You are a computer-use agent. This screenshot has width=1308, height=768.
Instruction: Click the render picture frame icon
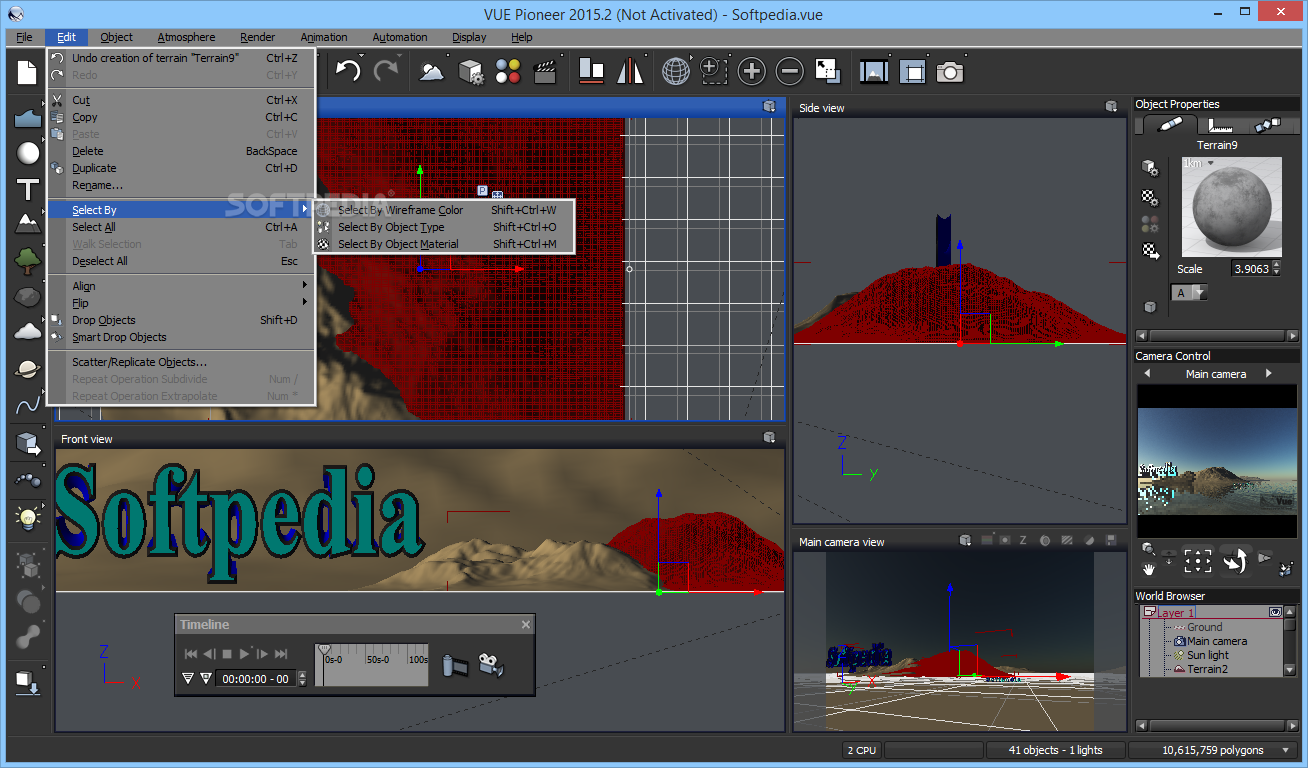[x=874, y=71]
